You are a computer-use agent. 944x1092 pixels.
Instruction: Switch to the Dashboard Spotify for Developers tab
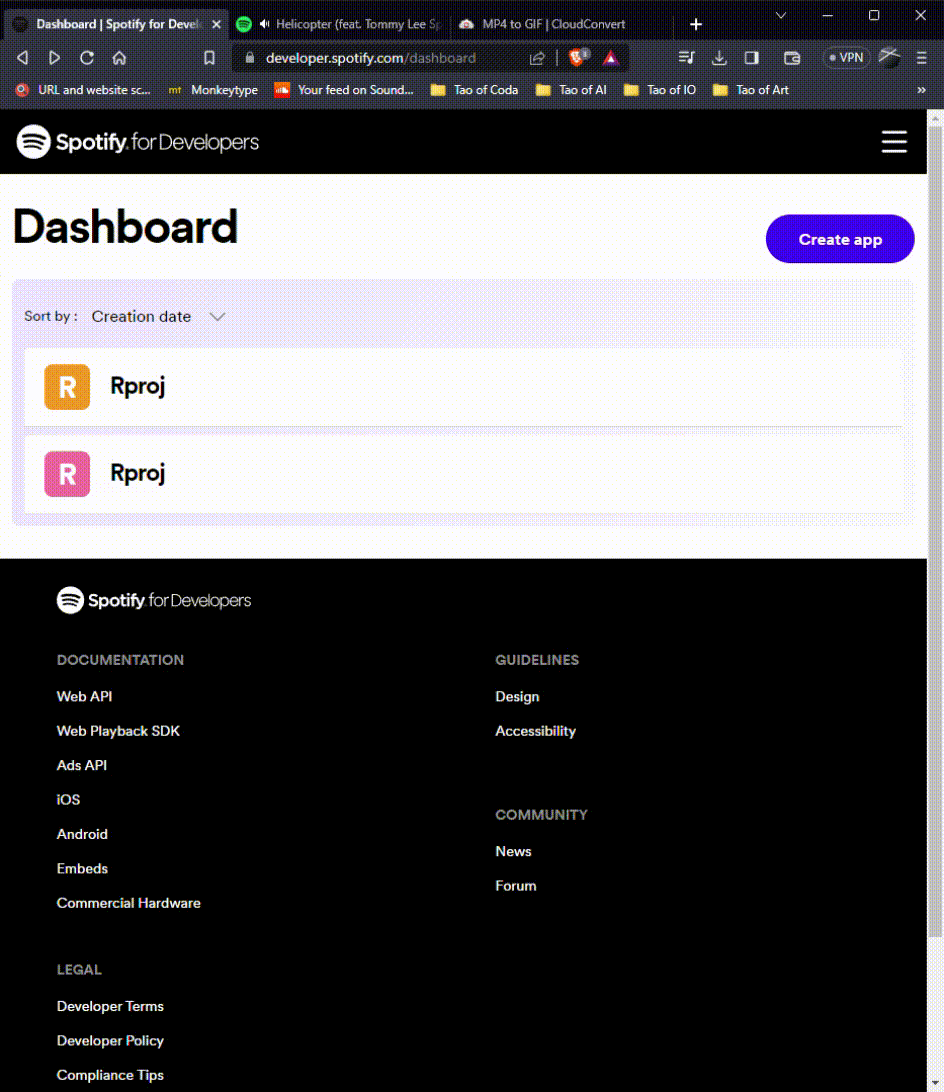pos(116,24)
